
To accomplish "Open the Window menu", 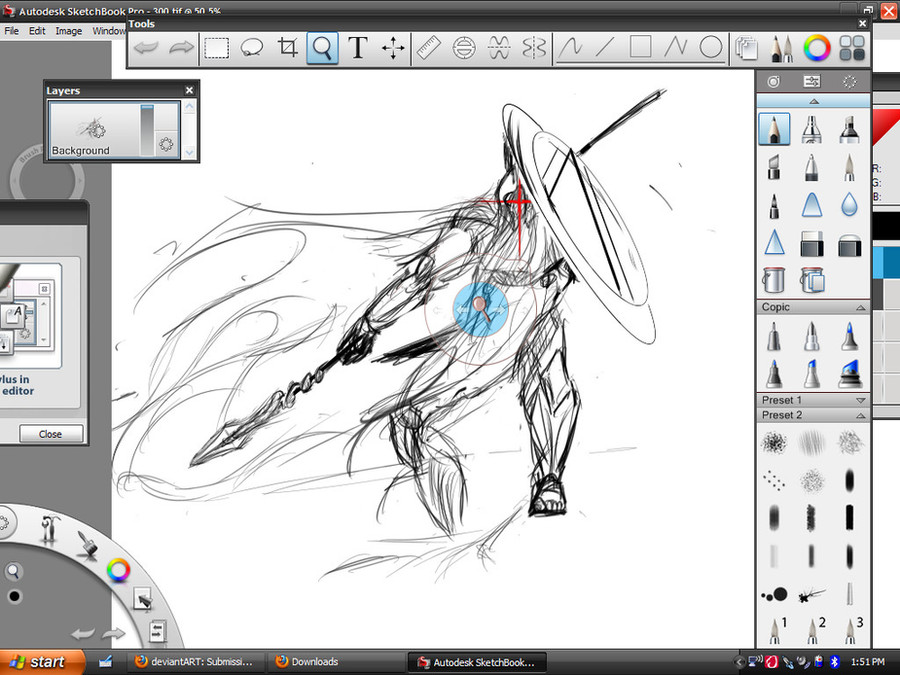I will point(108,31).
